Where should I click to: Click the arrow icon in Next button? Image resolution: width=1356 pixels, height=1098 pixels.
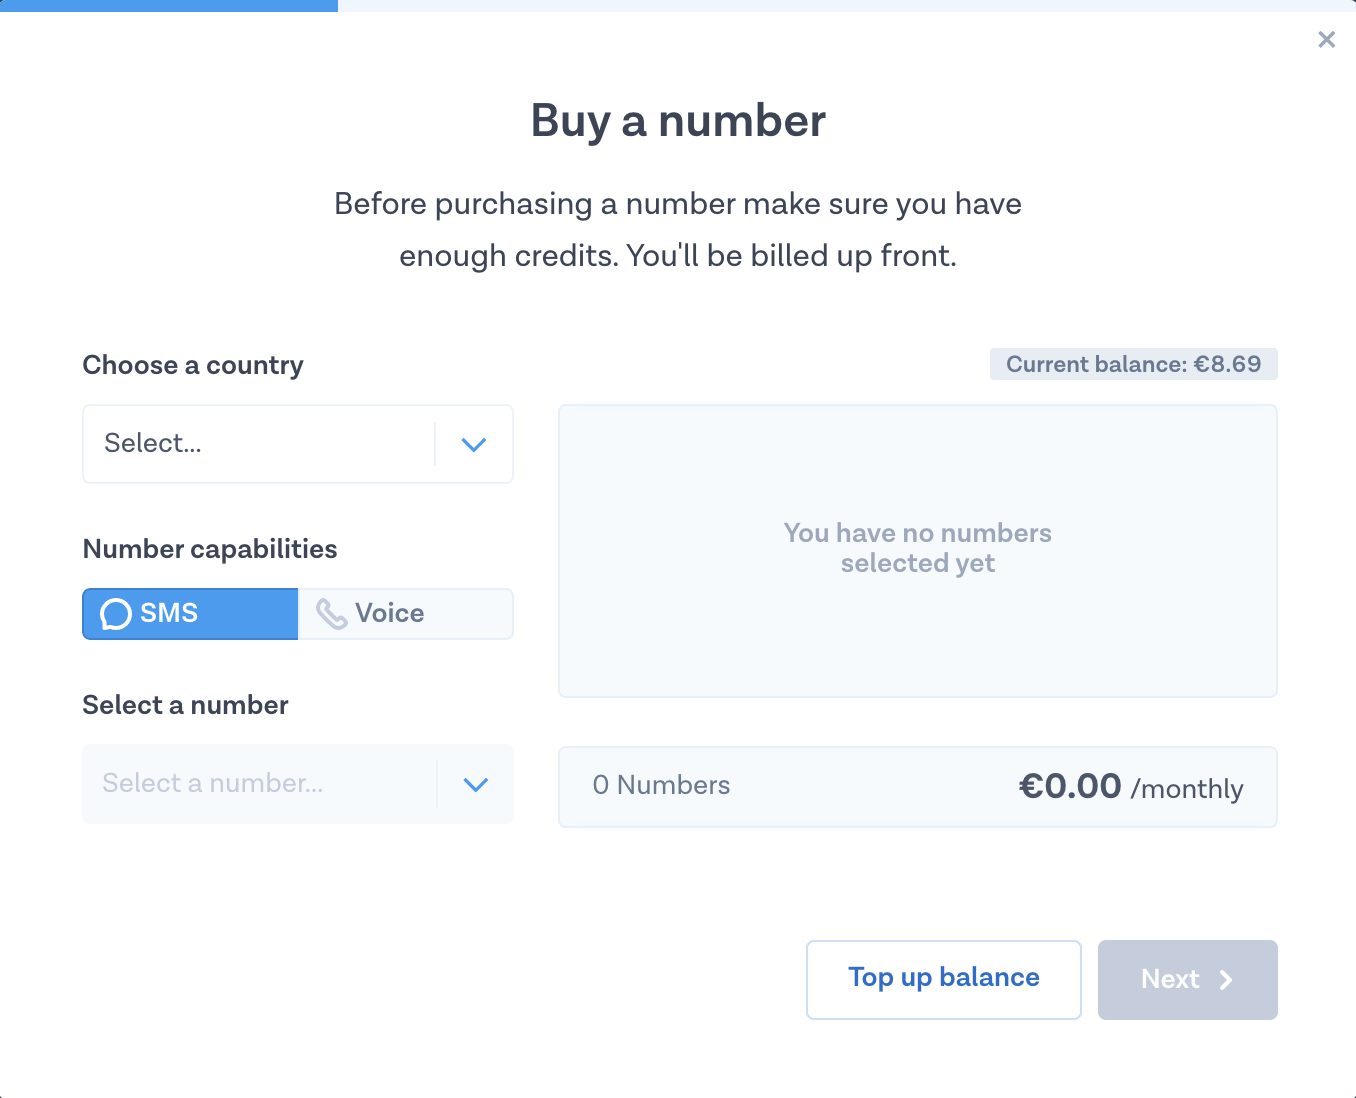(x=1226, y=980)
